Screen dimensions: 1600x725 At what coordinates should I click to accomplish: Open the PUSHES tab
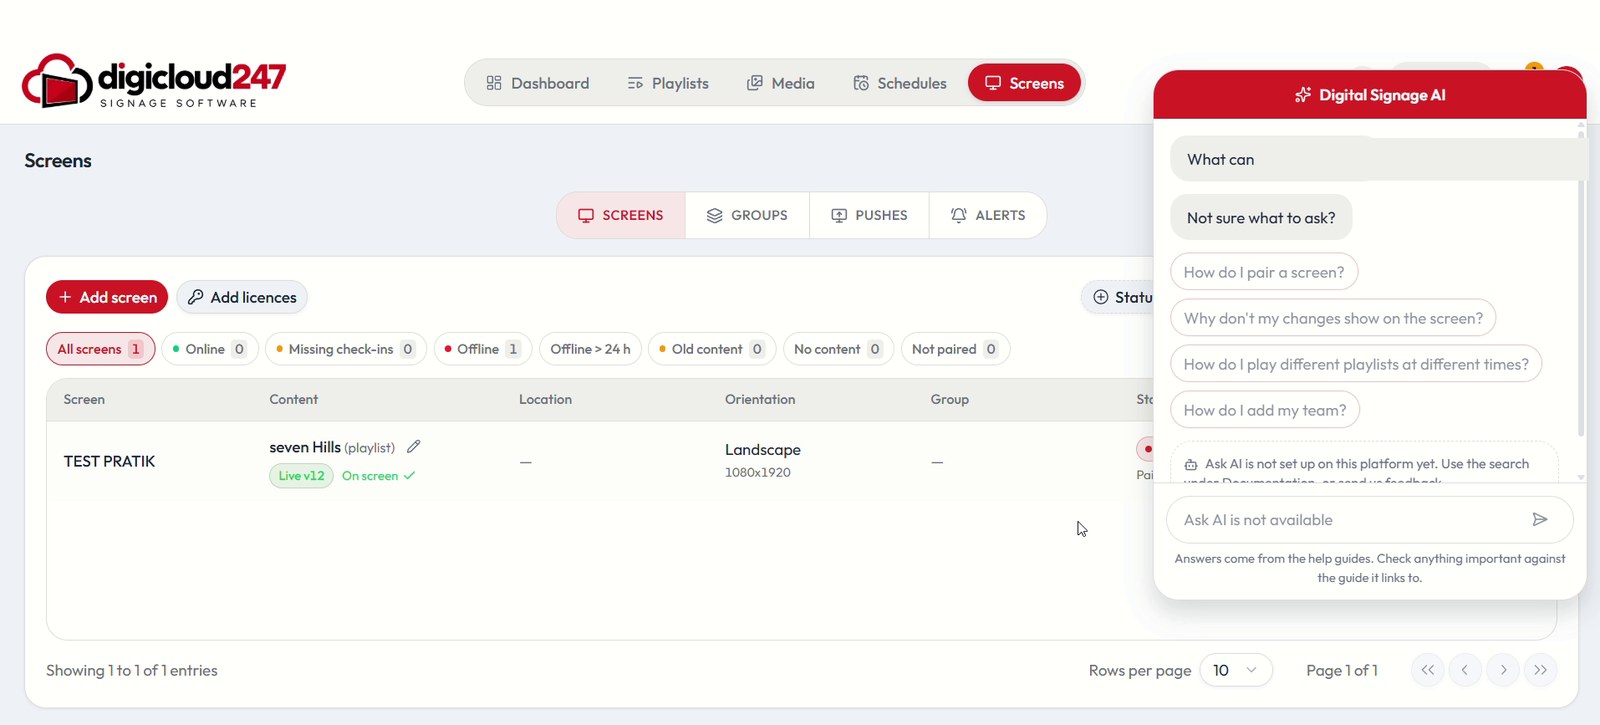tap(869, 215)
